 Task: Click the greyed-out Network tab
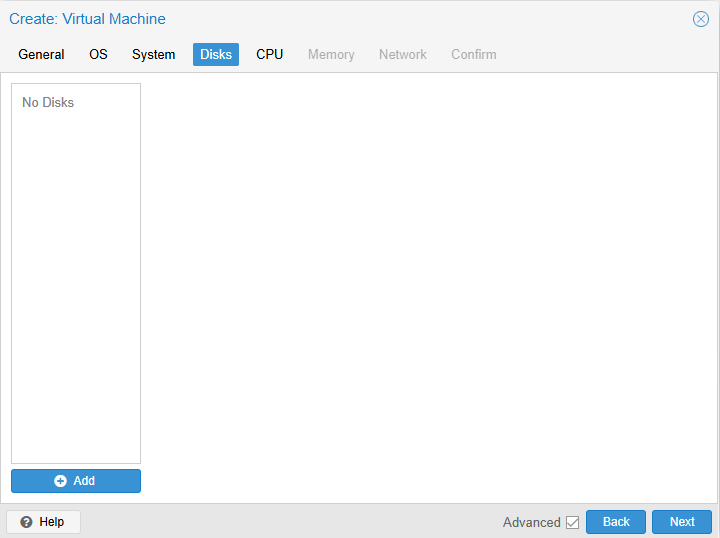(403, 55)
